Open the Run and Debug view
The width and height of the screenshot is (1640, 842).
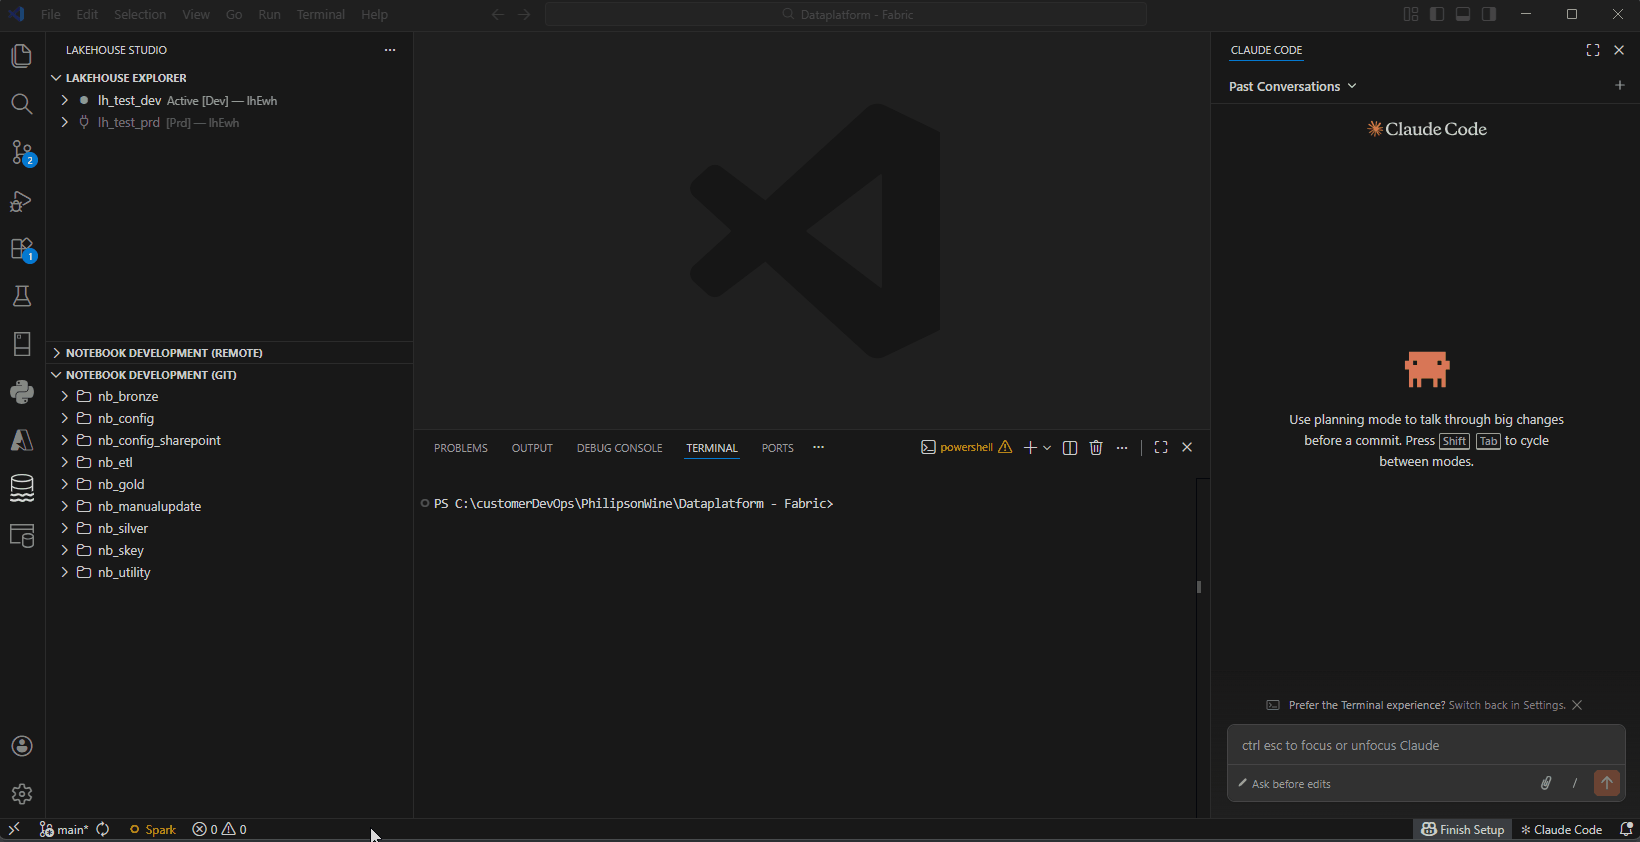coord(22,201)
